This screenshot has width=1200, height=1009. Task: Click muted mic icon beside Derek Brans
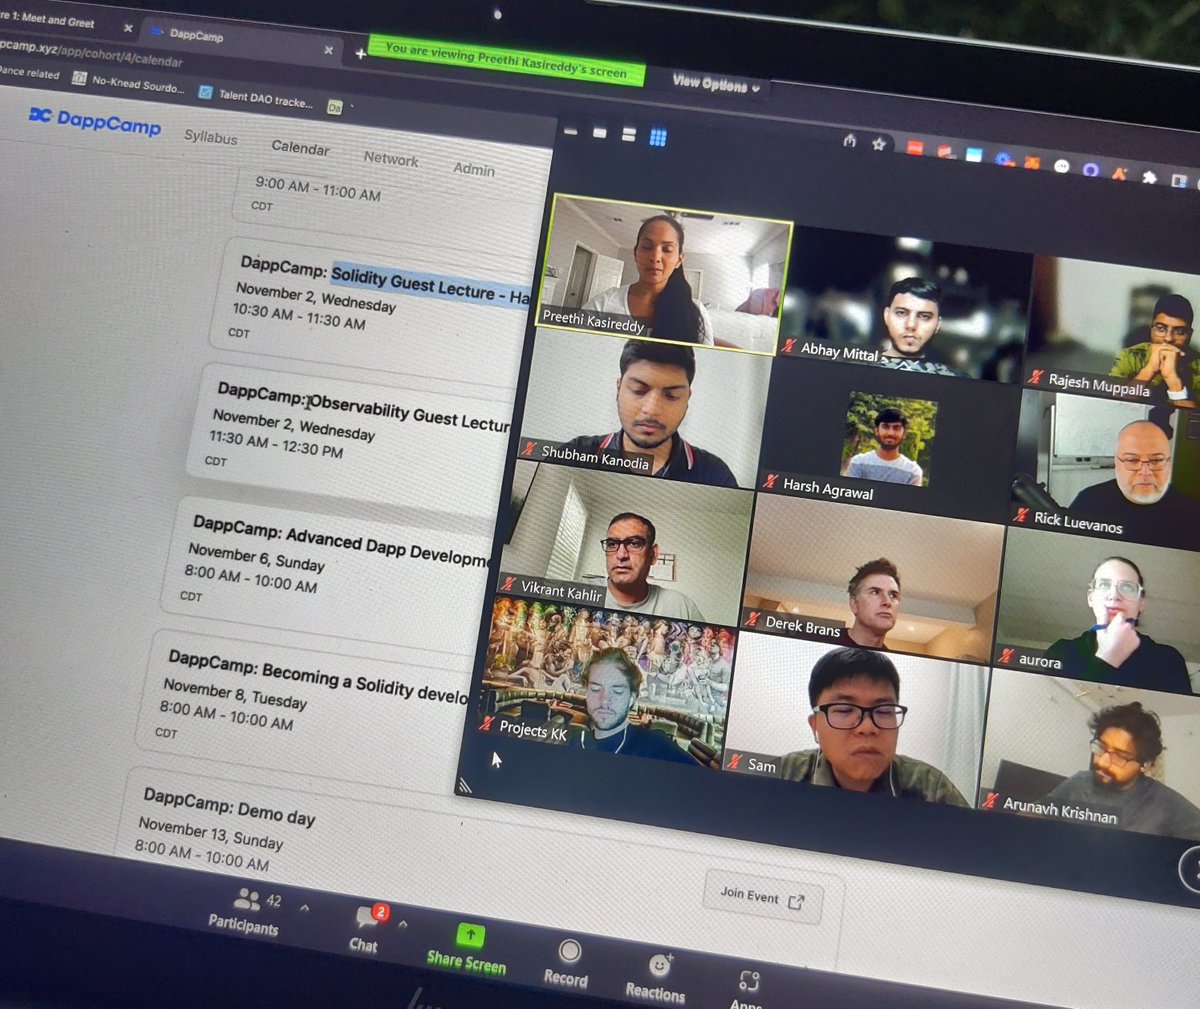pos(753,619)
